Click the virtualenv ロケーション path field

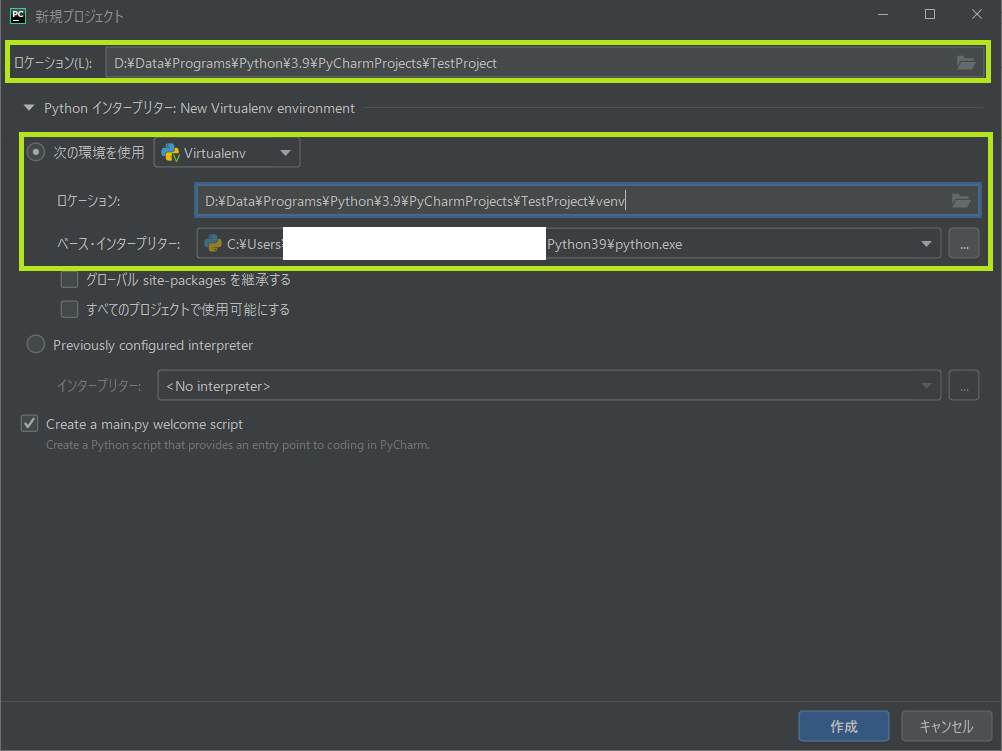pos(587,201)
